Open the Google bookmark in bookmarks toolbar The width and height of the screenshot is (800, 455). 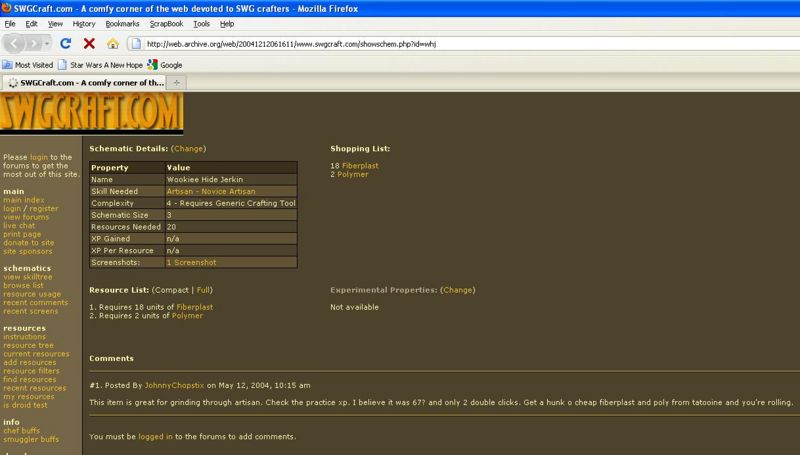165,65
